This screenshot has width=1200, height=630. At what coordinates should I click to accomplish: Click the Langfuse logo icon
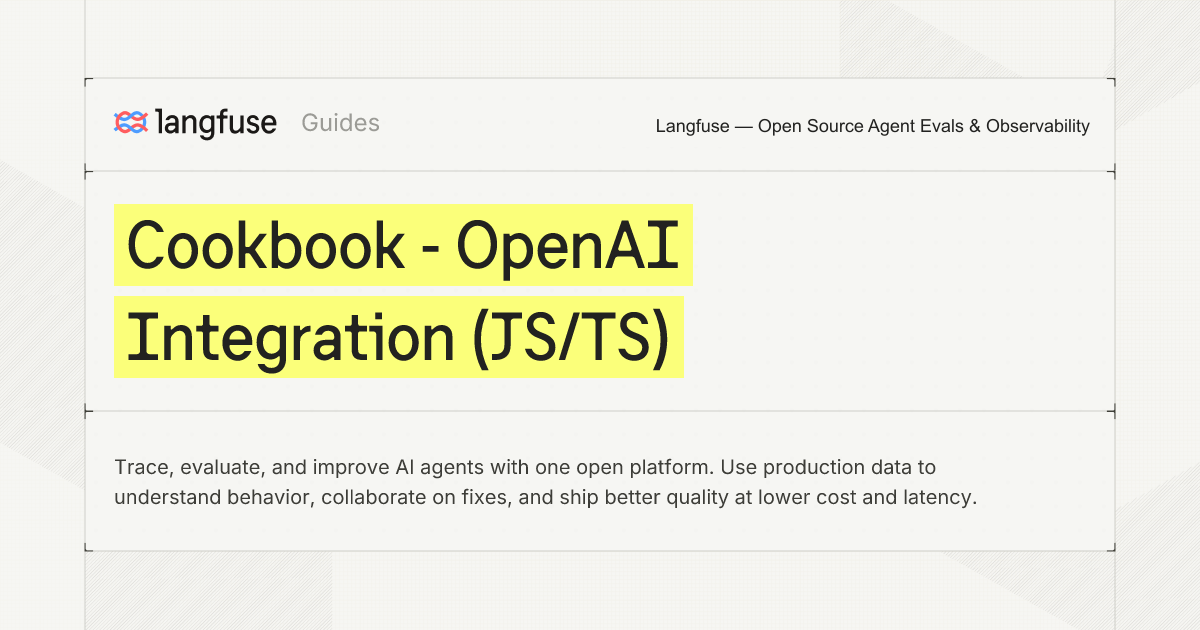(x=131, y=123)
